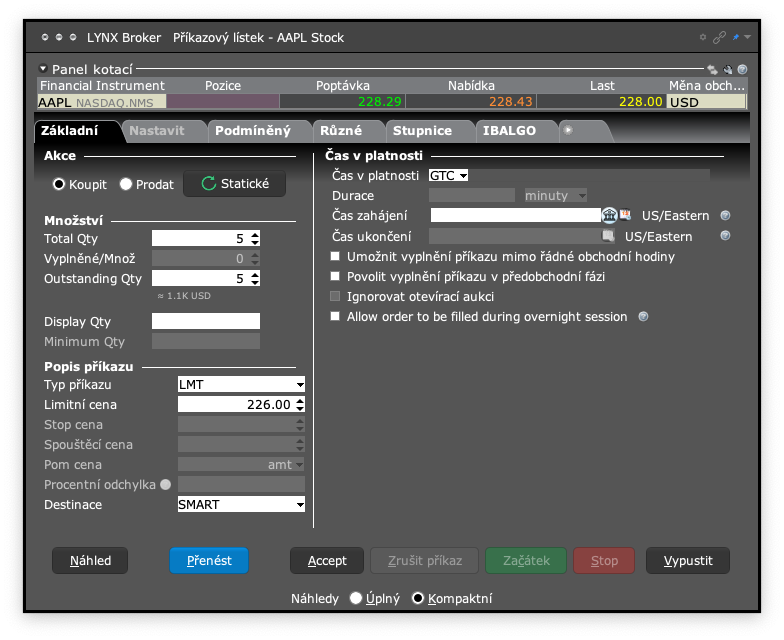Image resolution: width=784 pixels, height=640 pixels.
Task: Click the Statické button
Action: (234, 184)
